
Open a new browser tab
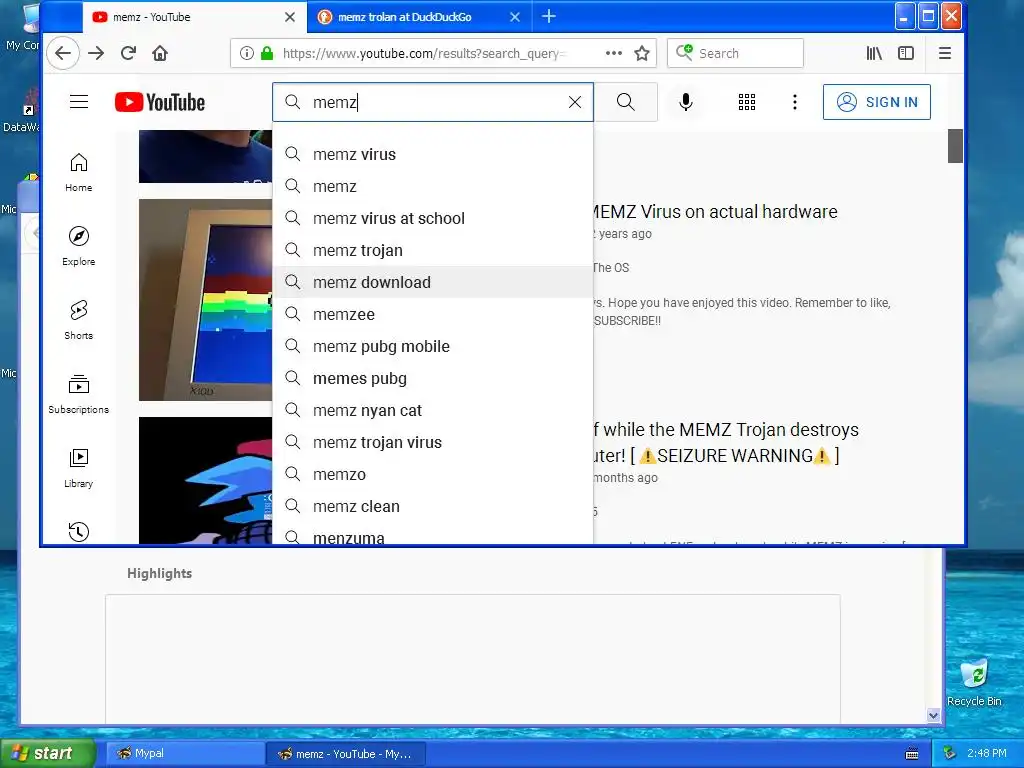(549, 16)
